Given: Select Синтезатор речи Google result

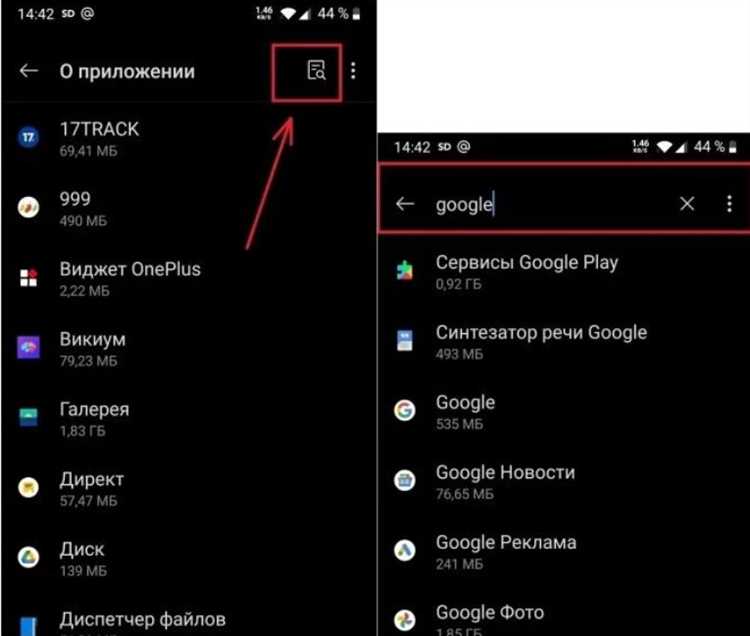Looking at the screenshot, I should tap(564, 341).
